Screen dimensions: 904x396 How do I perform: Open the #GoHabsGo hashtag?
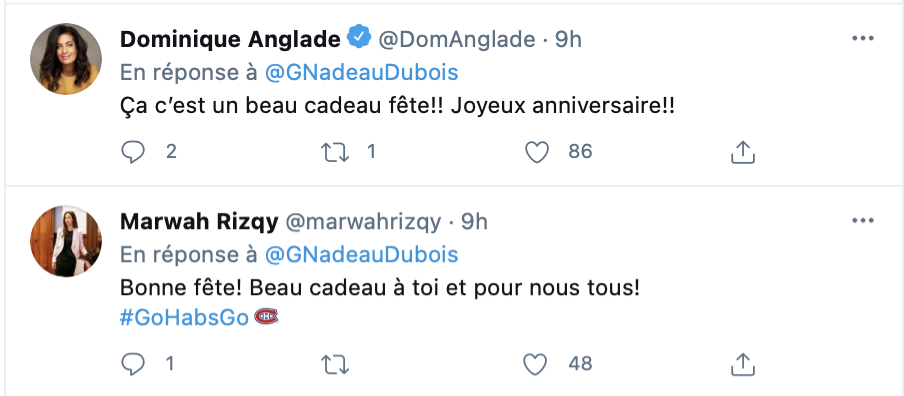184,318
